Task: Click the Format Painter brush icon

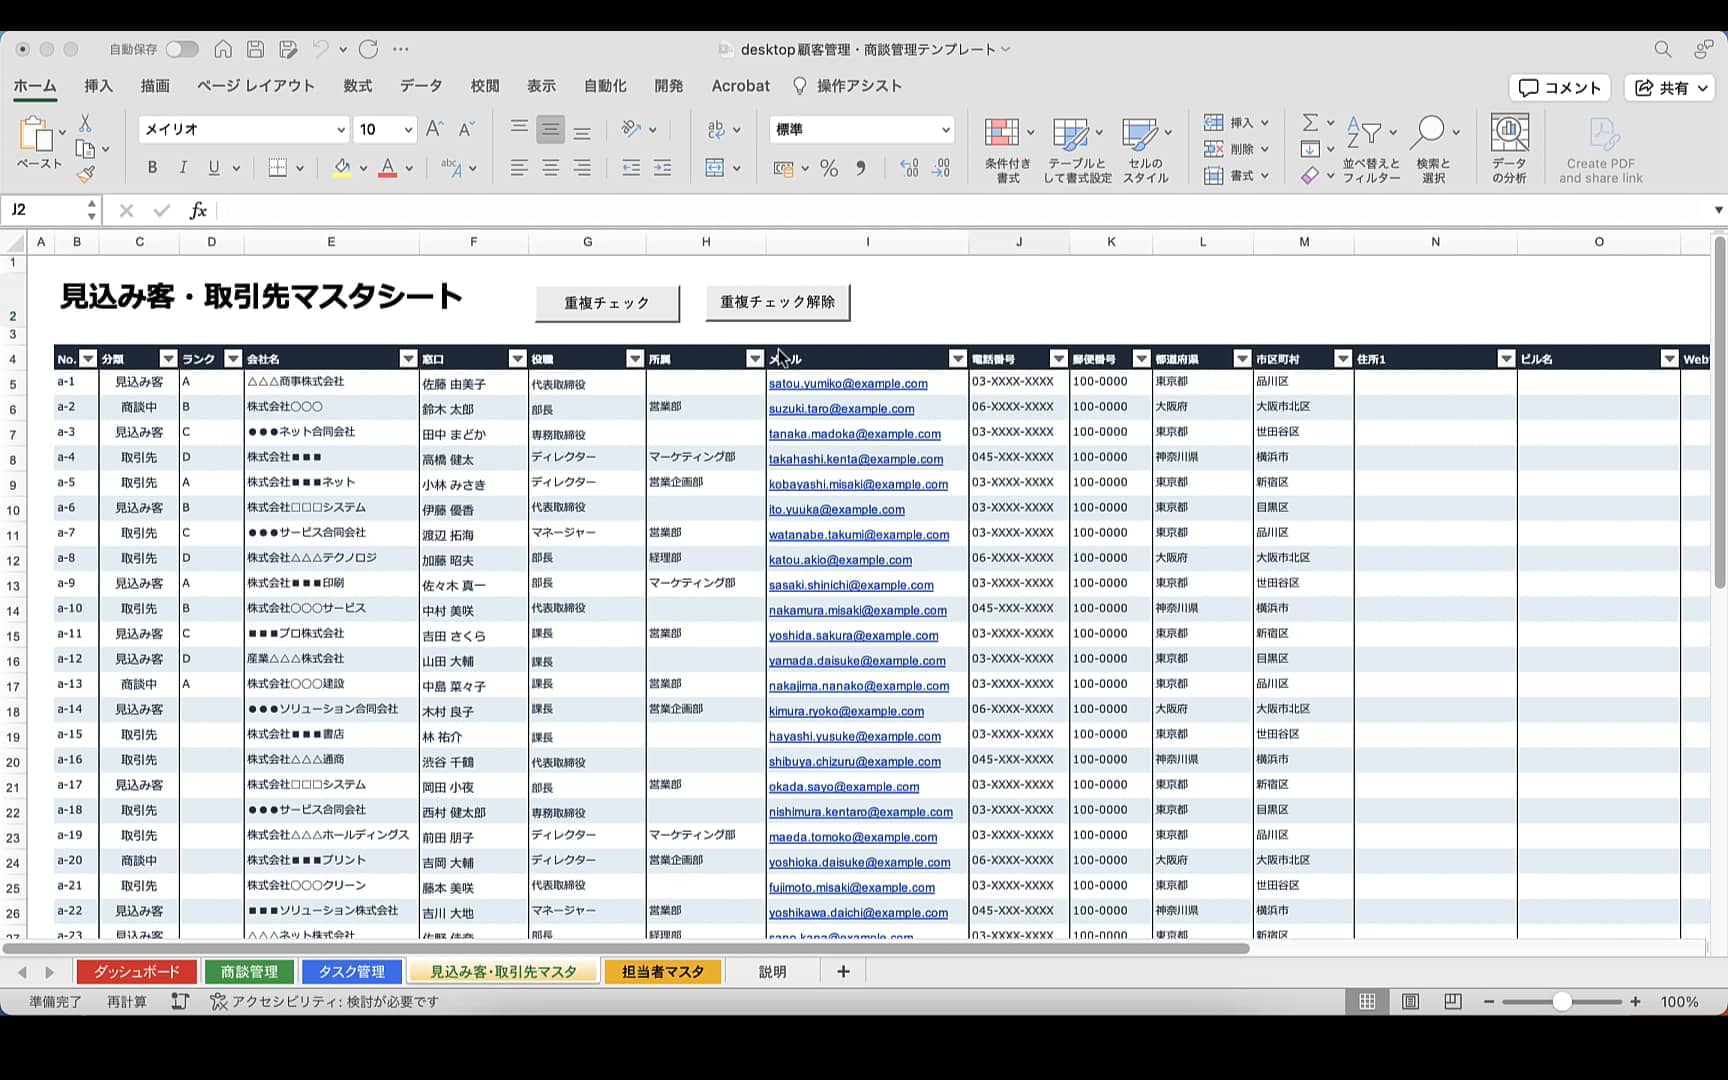Action: click(x=86, y=175)
